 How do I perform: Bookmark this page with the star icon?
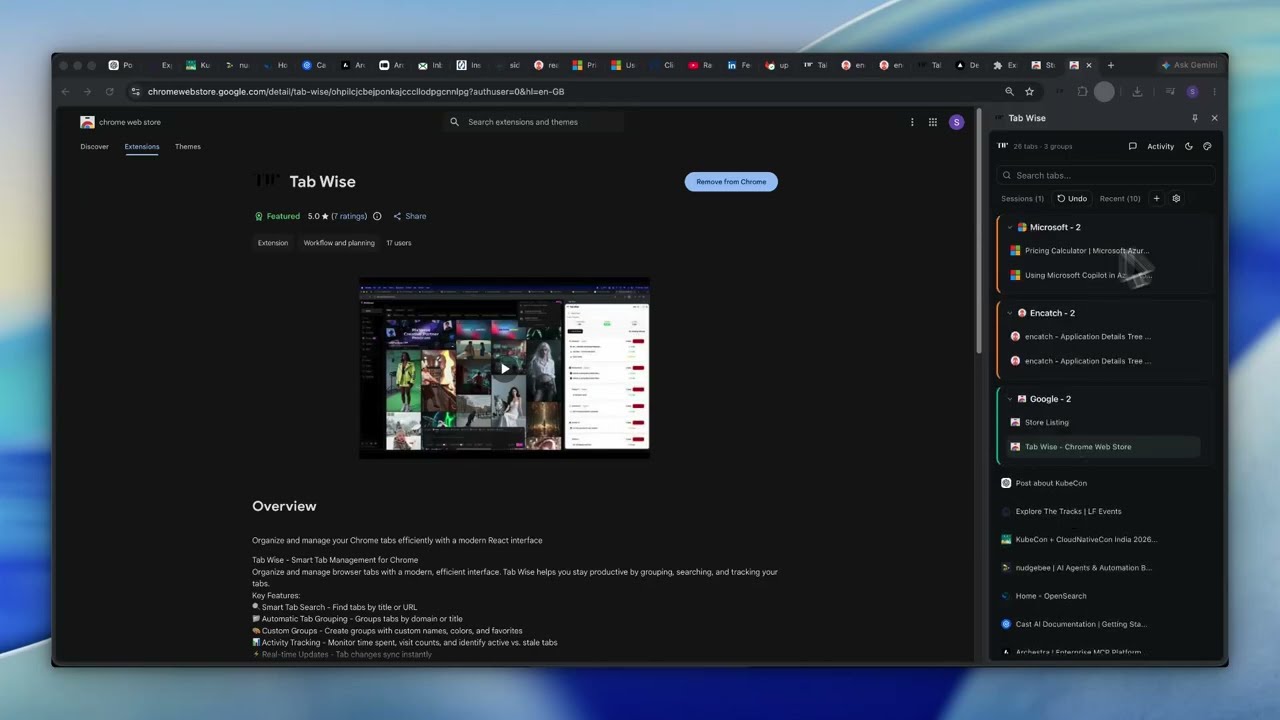coord(1029,92)
